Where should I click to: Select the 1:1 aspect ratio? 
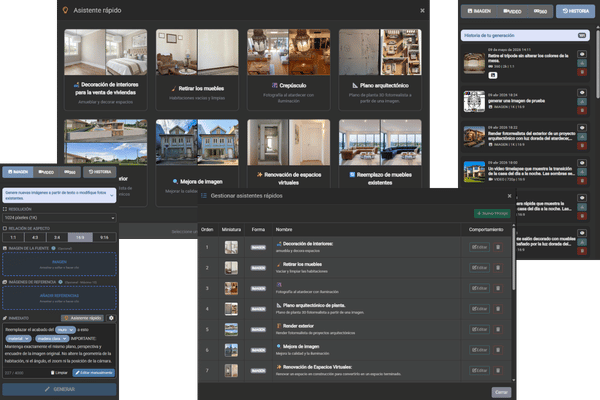point(13,238)
